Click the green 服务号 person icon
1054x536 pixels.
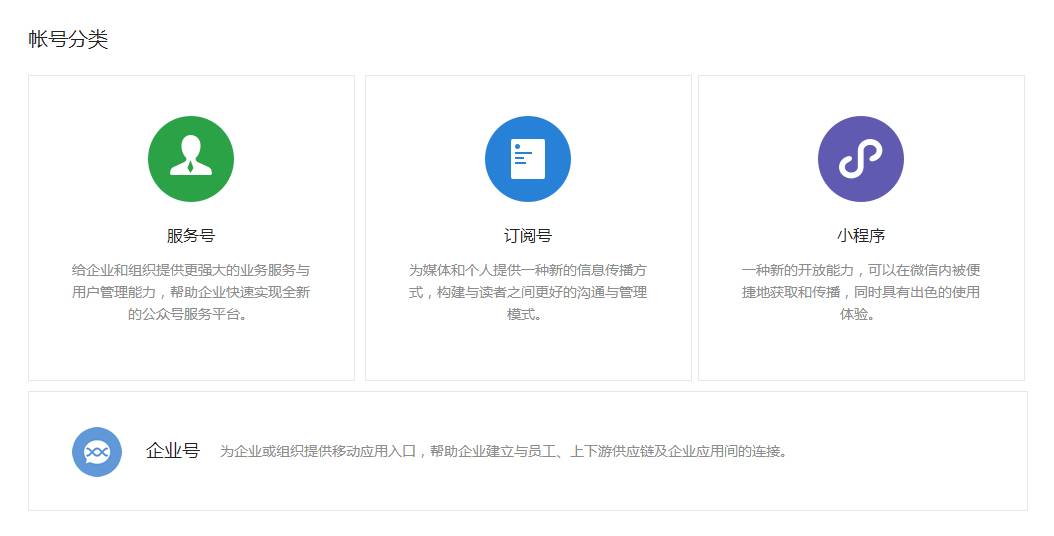click(191, 159)
